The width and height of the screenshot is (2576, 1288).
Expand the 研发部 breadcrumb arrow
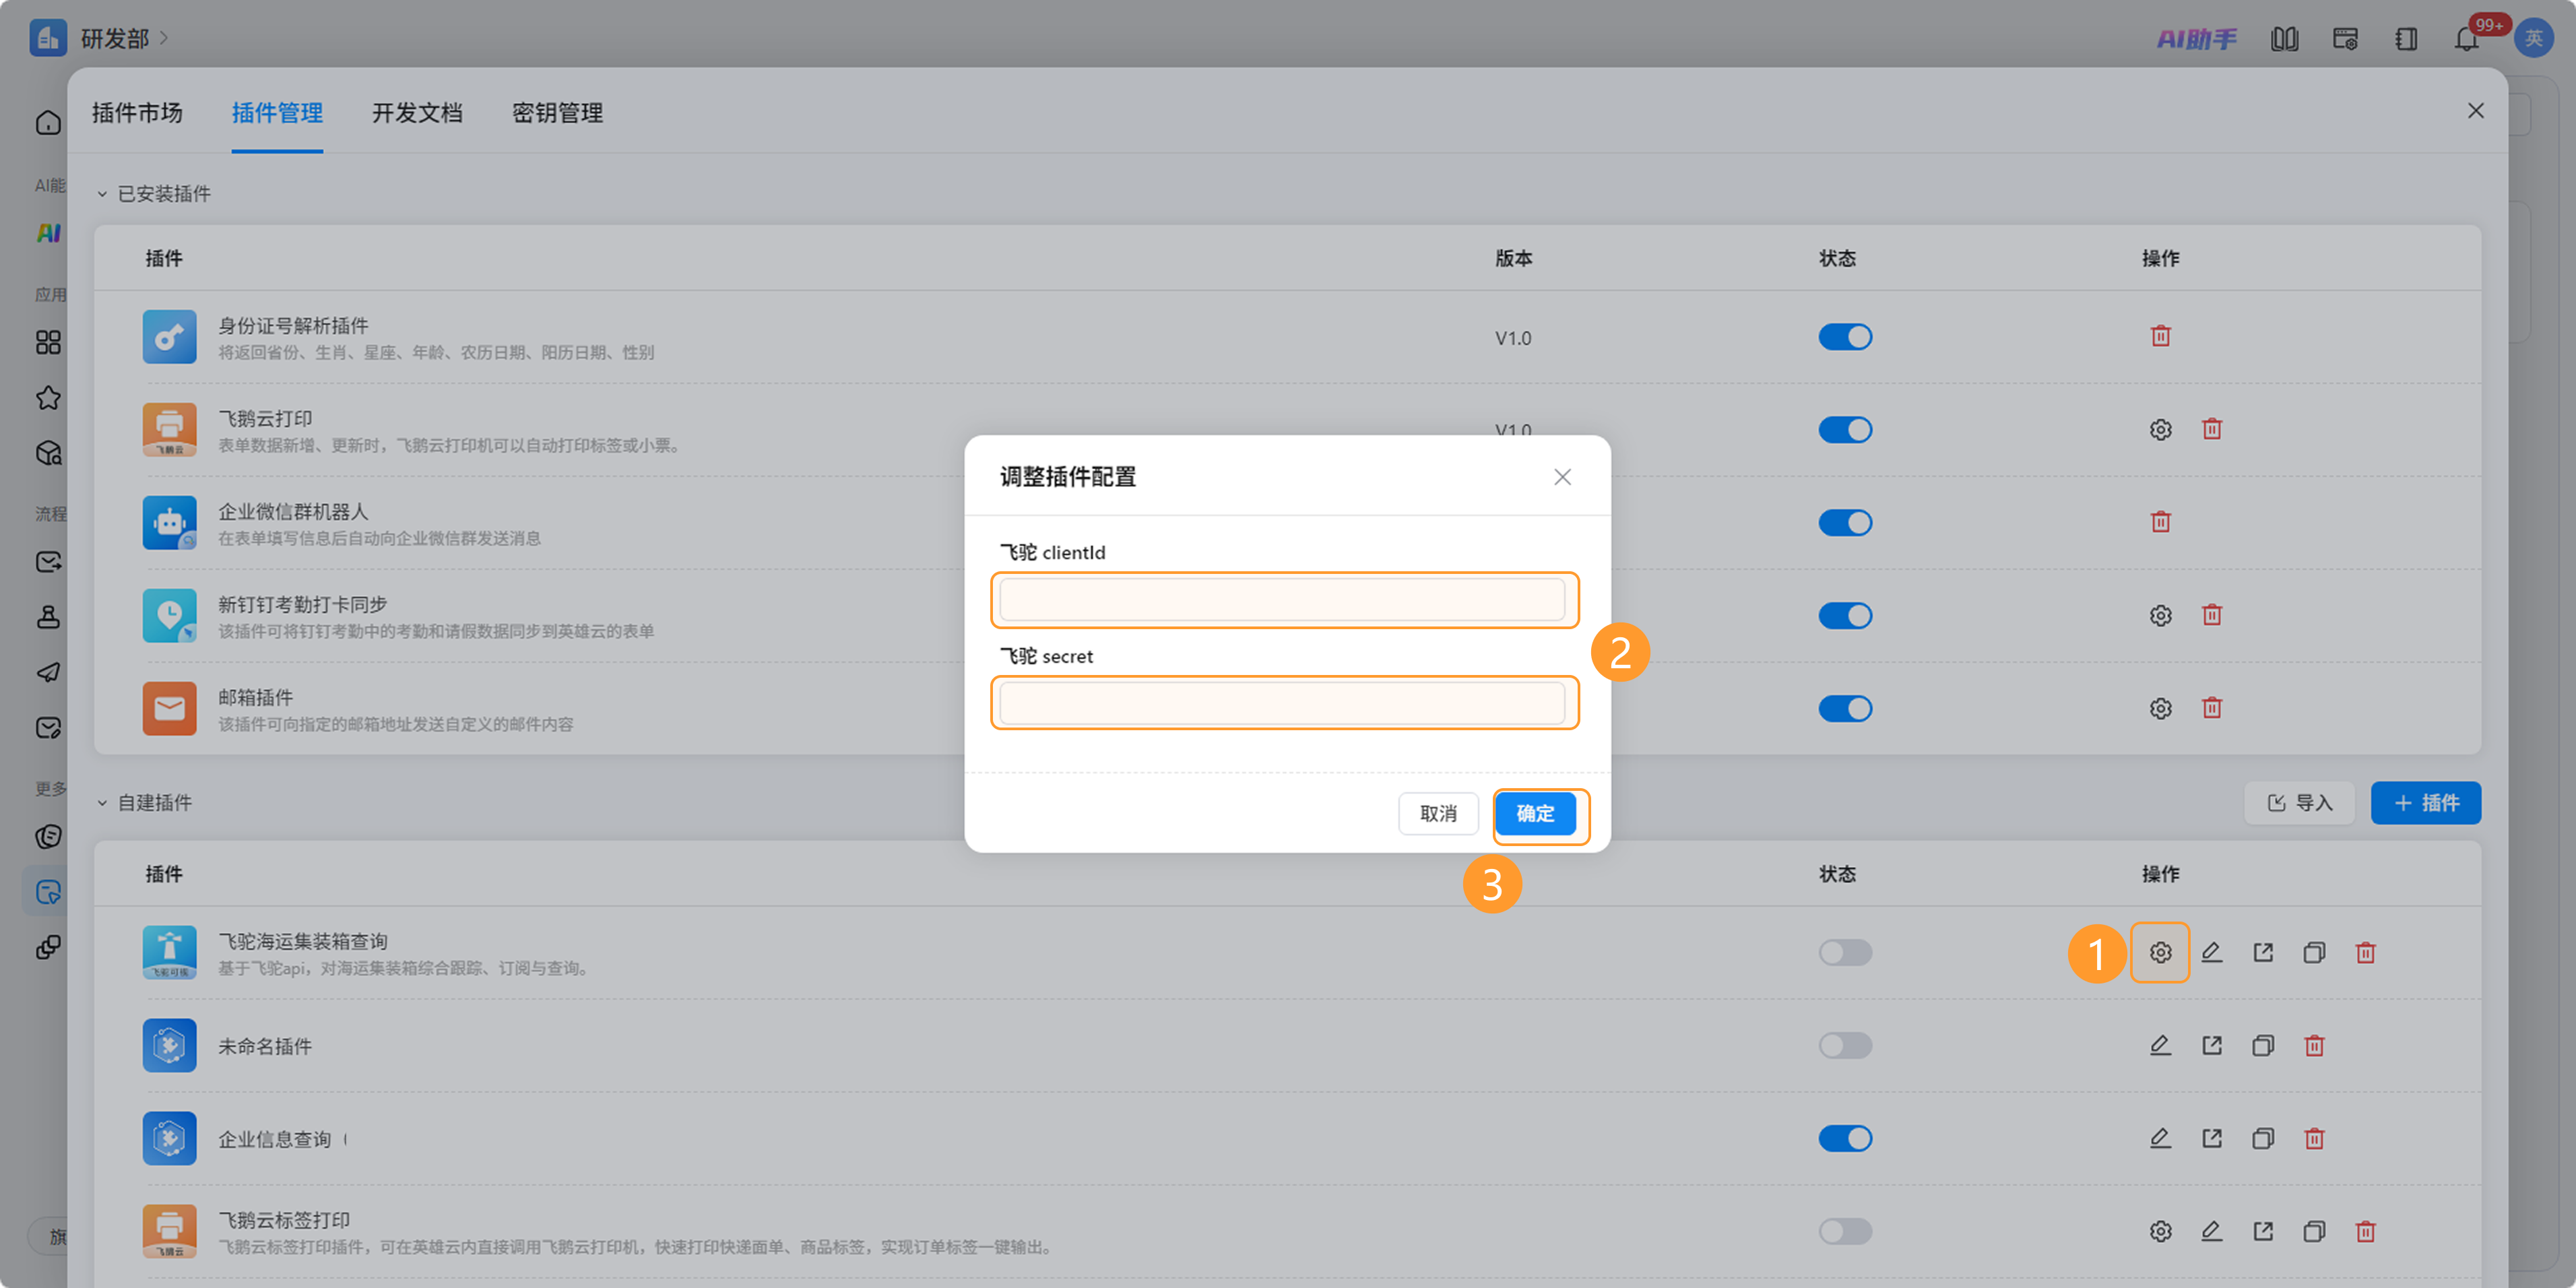[x=164, y=38]
